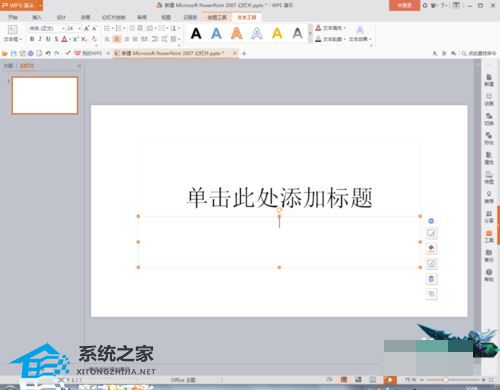
Task: Toggle superscript formatting
Action: pyautogui.click(x=75, y=39)
